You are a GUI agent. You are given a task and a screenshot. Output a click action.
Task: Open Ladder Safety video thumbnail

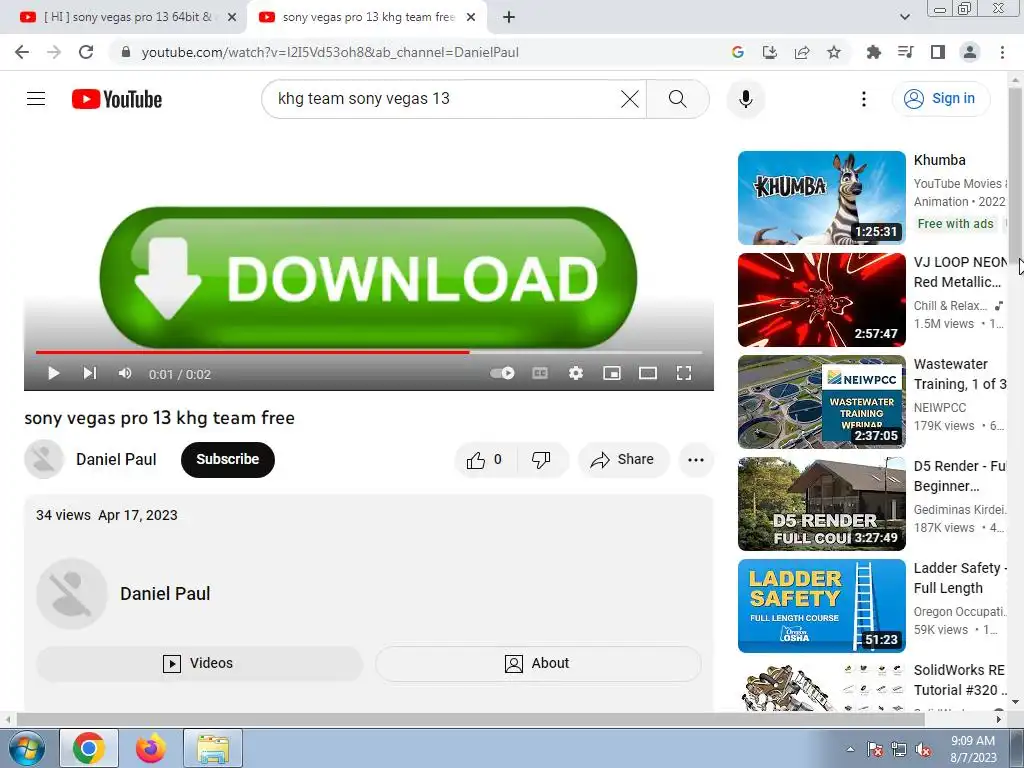tap(822, 605)
